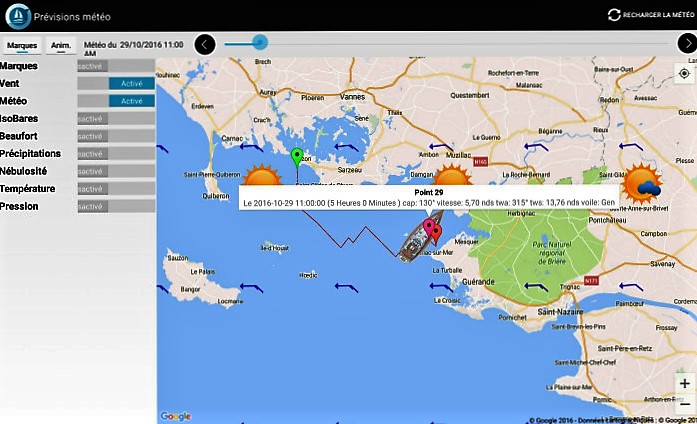Click the La Roche-Bernard label
Image resolution: width=697 pixels, height=424 pixels.
526,175
